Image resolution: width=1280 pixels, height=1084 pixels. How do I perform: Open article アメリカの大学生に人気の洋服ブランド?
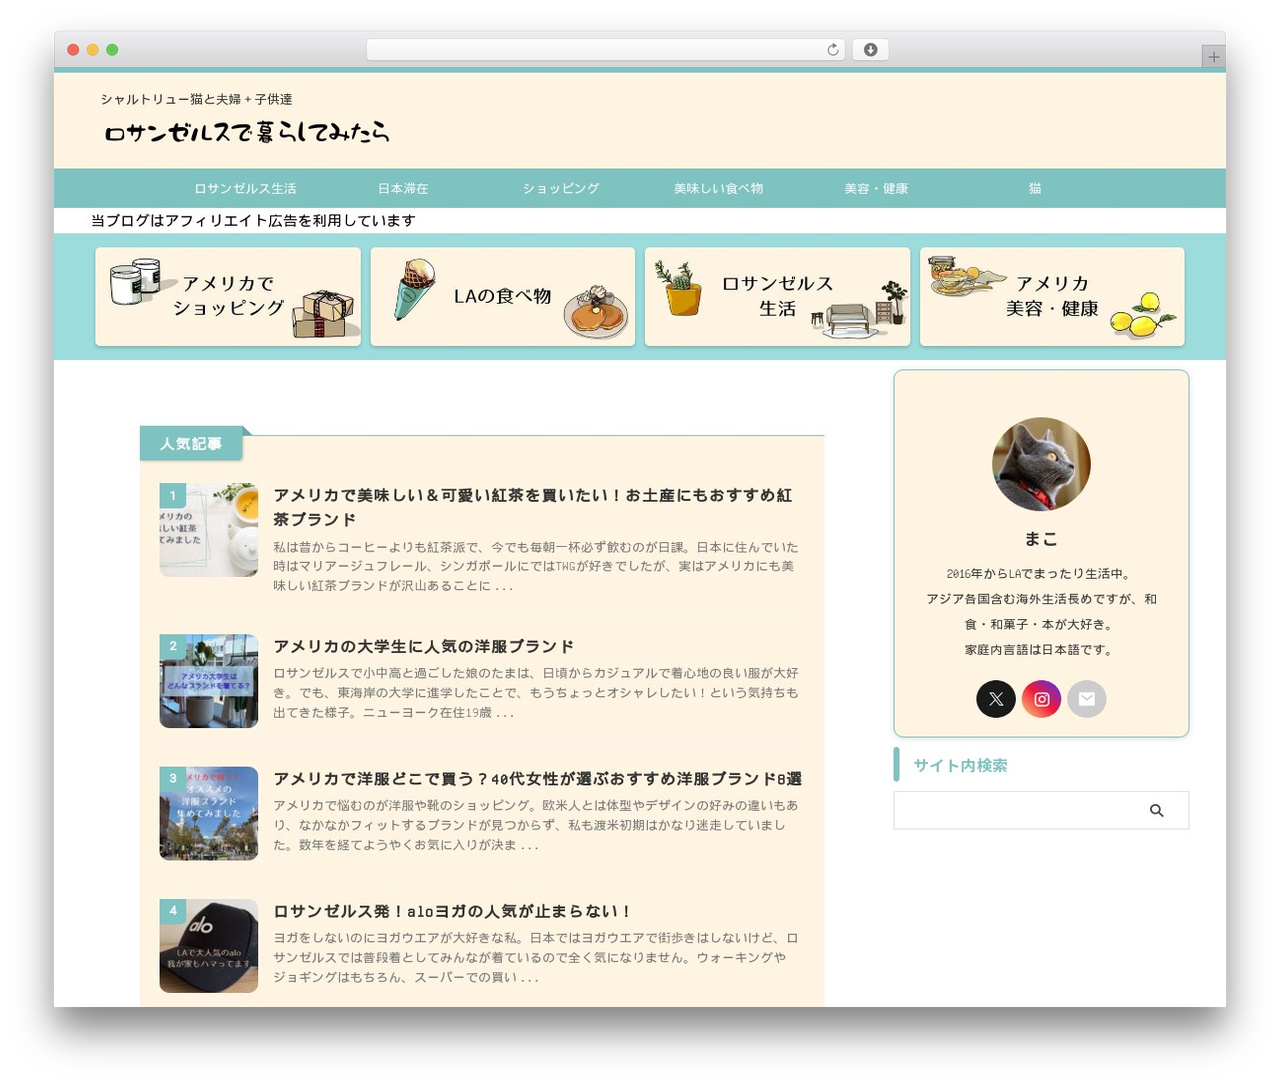point(424,646)
